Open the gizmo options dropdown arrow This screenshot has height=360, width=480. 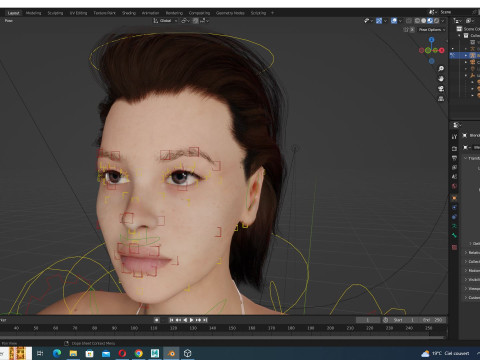tap(385, 21)
